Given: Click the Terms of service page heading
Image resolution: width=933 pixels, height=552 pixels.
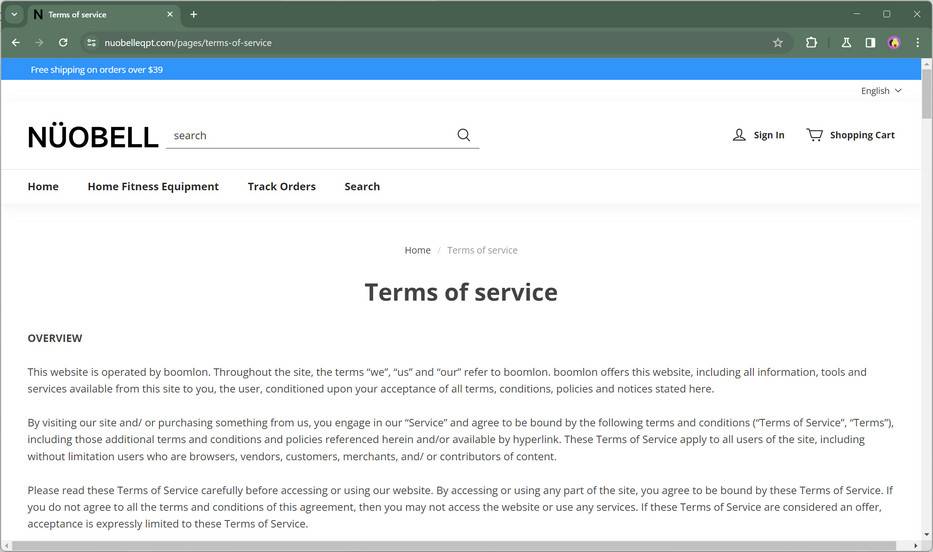Looking at the screenshot, I should [x=461, y=292].
